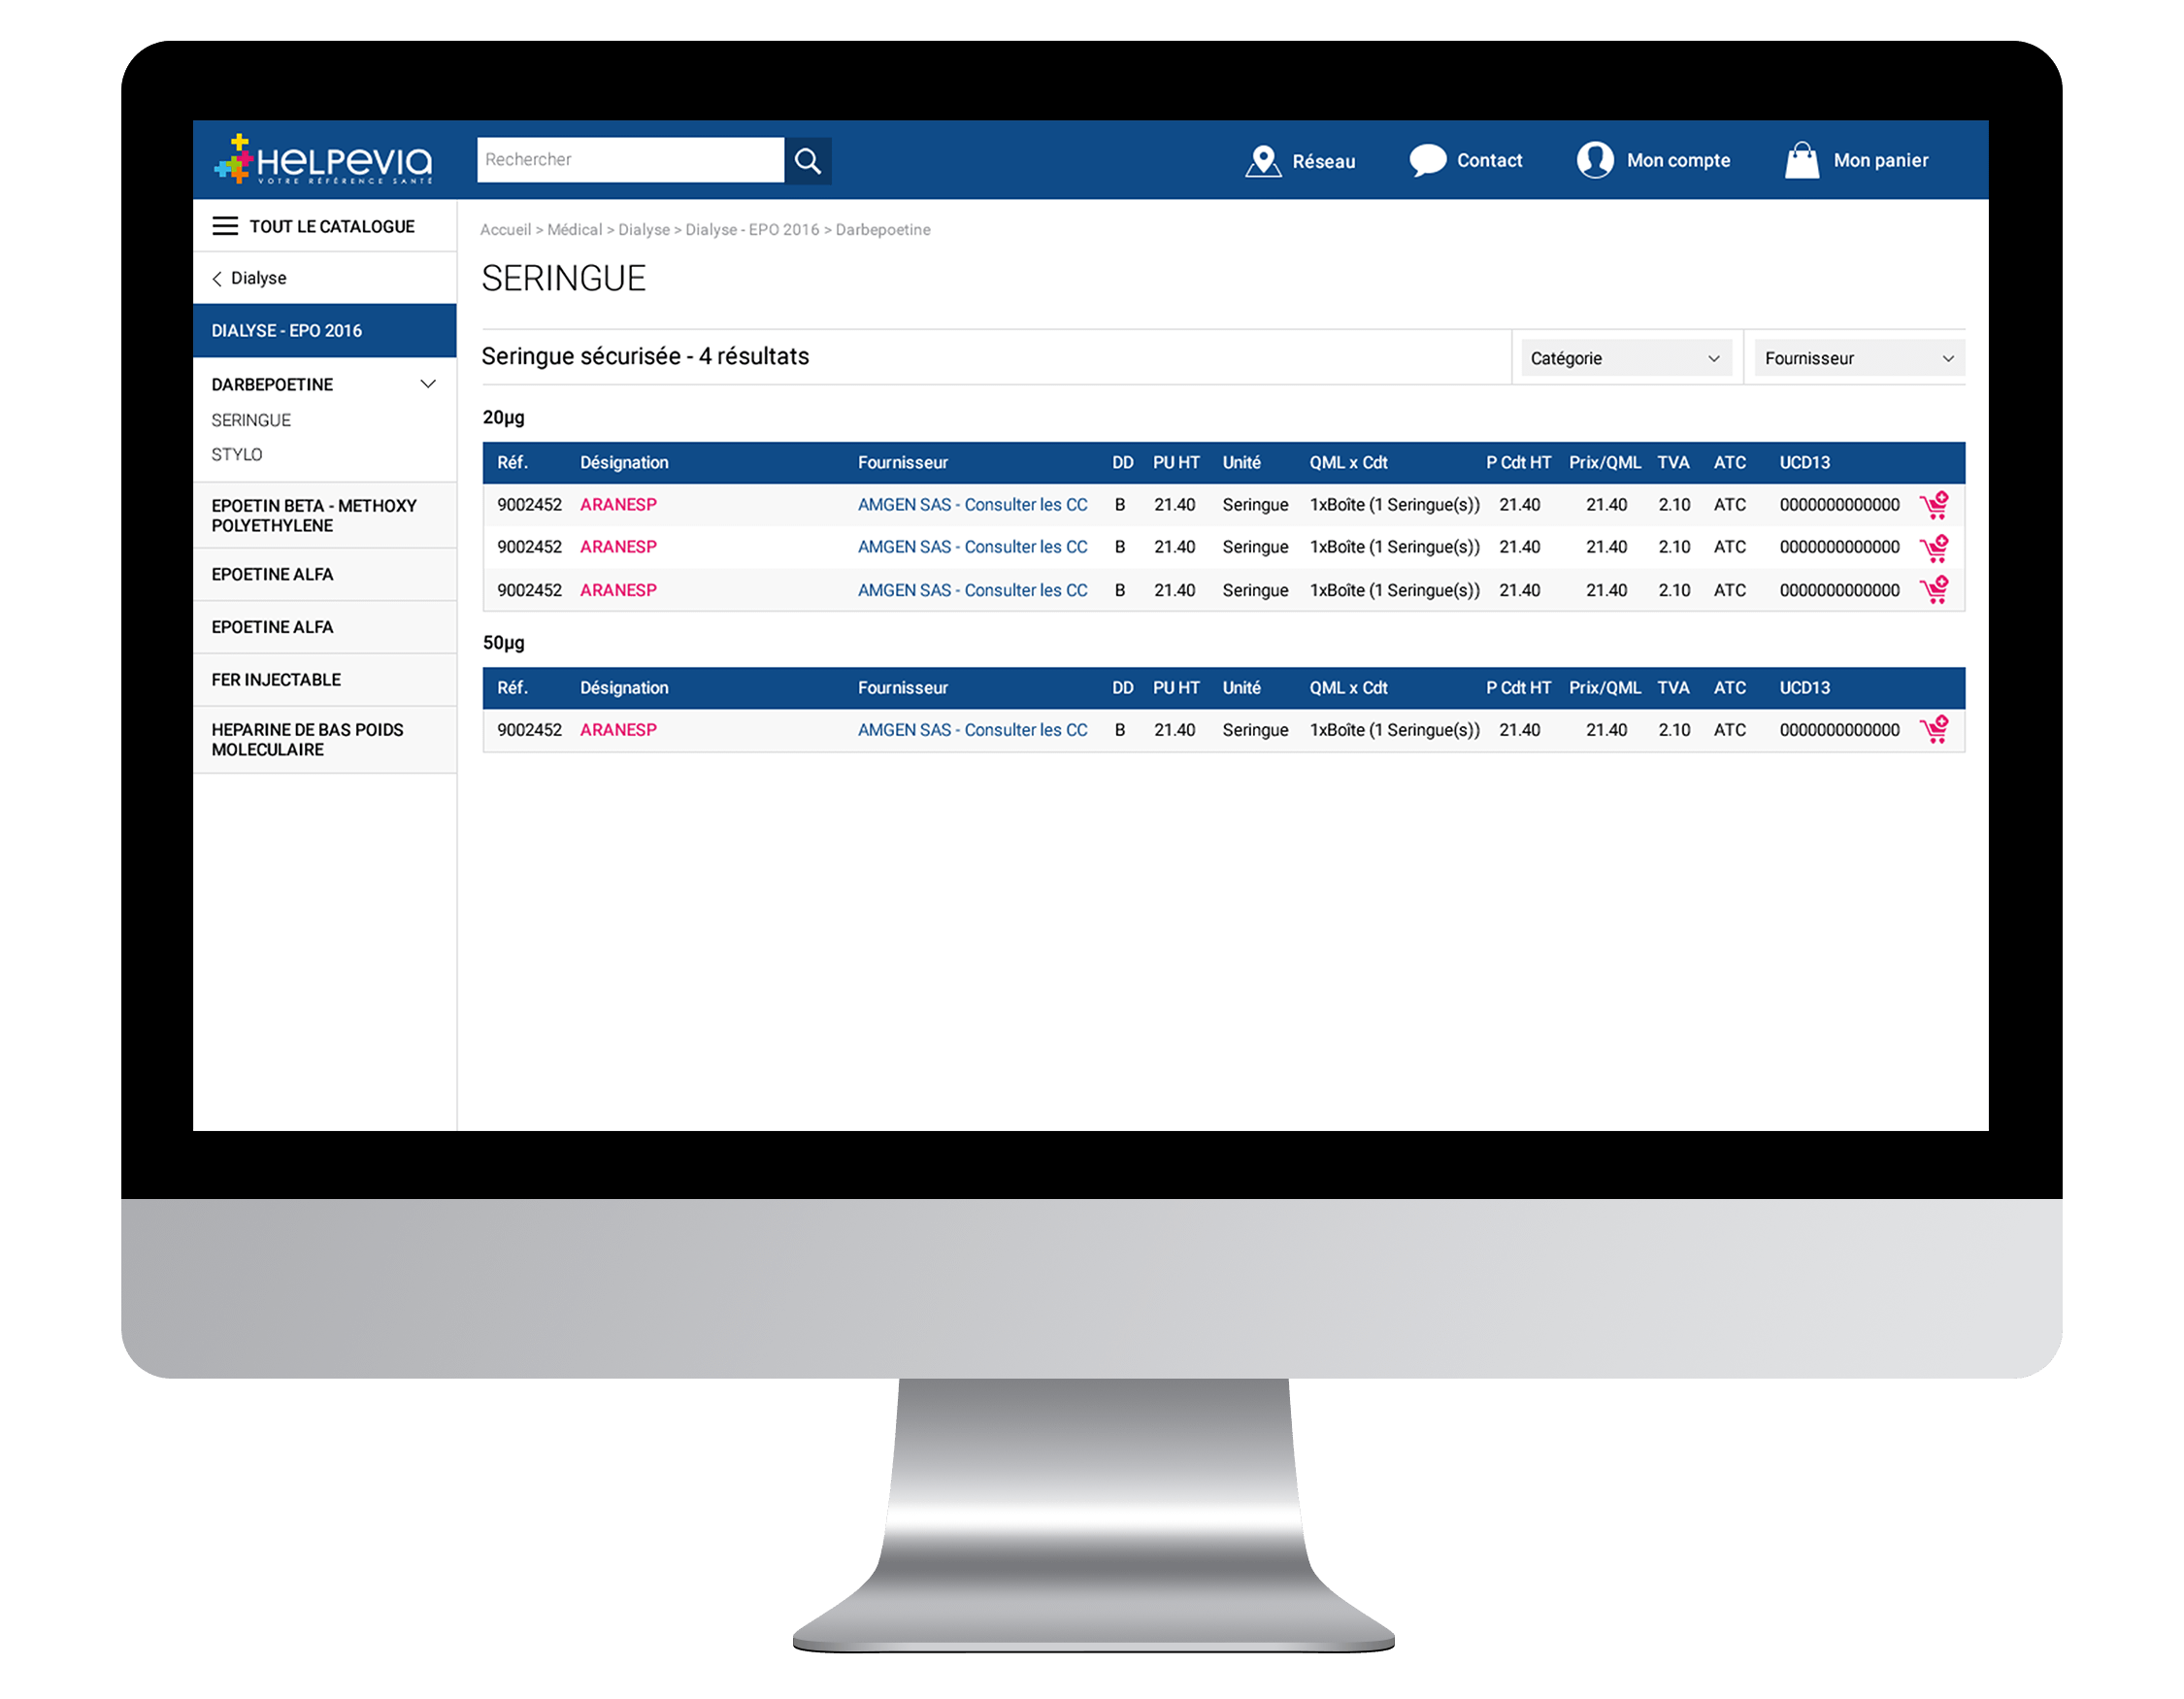The height and width of the screenshot is (1699, 2184).
Task: Click in the Rechercher search field
Action: tap(630, 160)
